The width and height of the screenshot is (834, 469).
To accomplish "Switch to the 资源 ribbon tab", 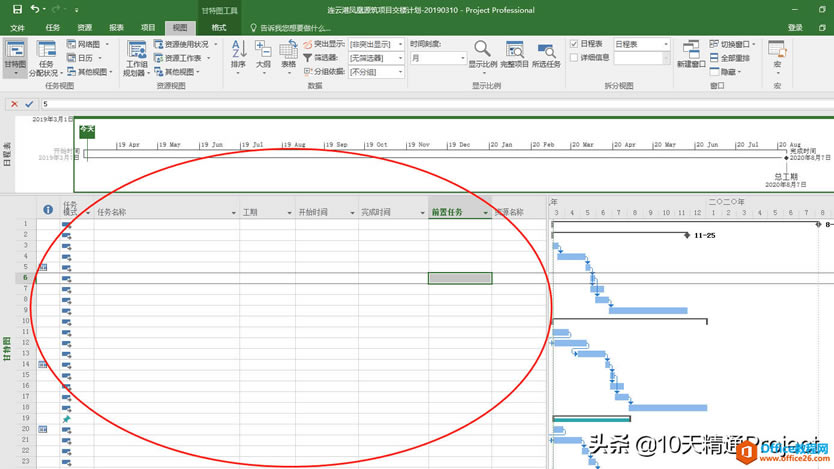I will click(x=85, y=28).
